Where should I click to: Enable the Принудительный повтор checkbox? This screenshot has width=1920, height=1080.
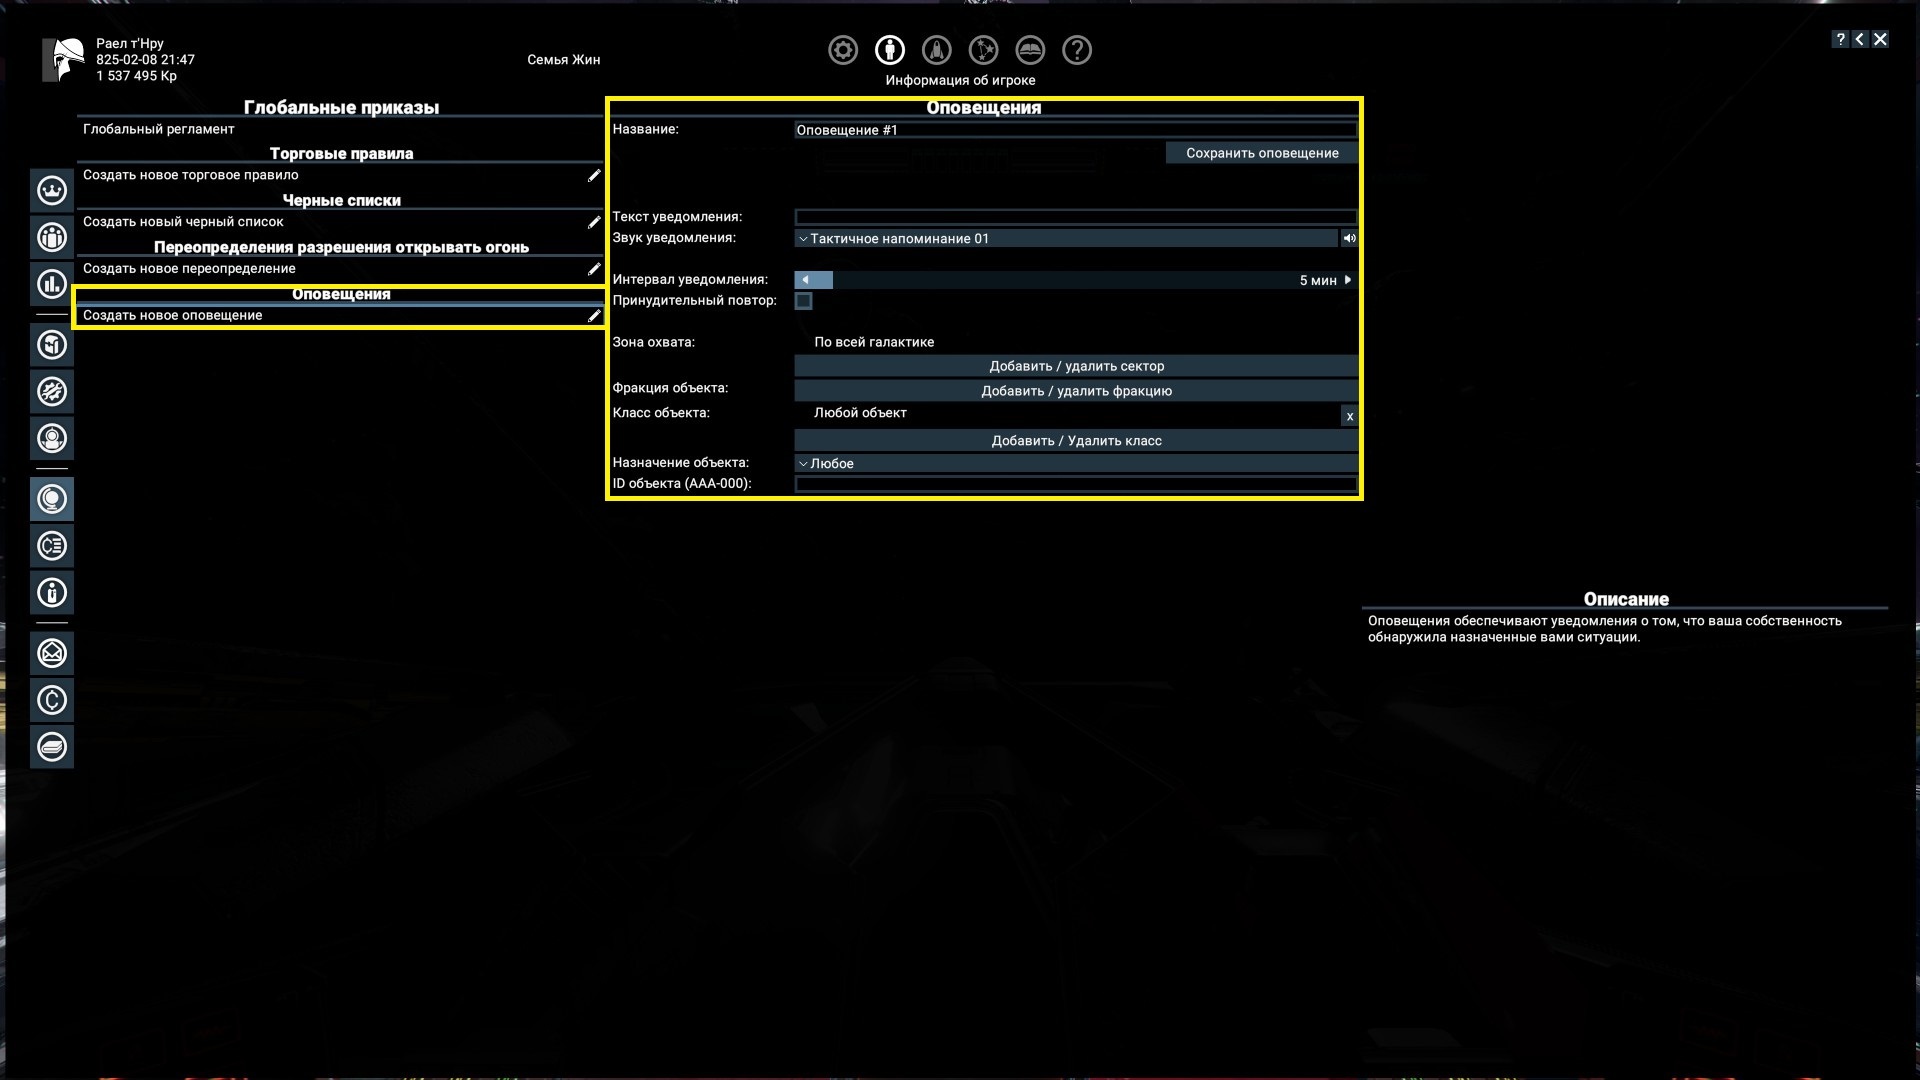pos(803,301)
